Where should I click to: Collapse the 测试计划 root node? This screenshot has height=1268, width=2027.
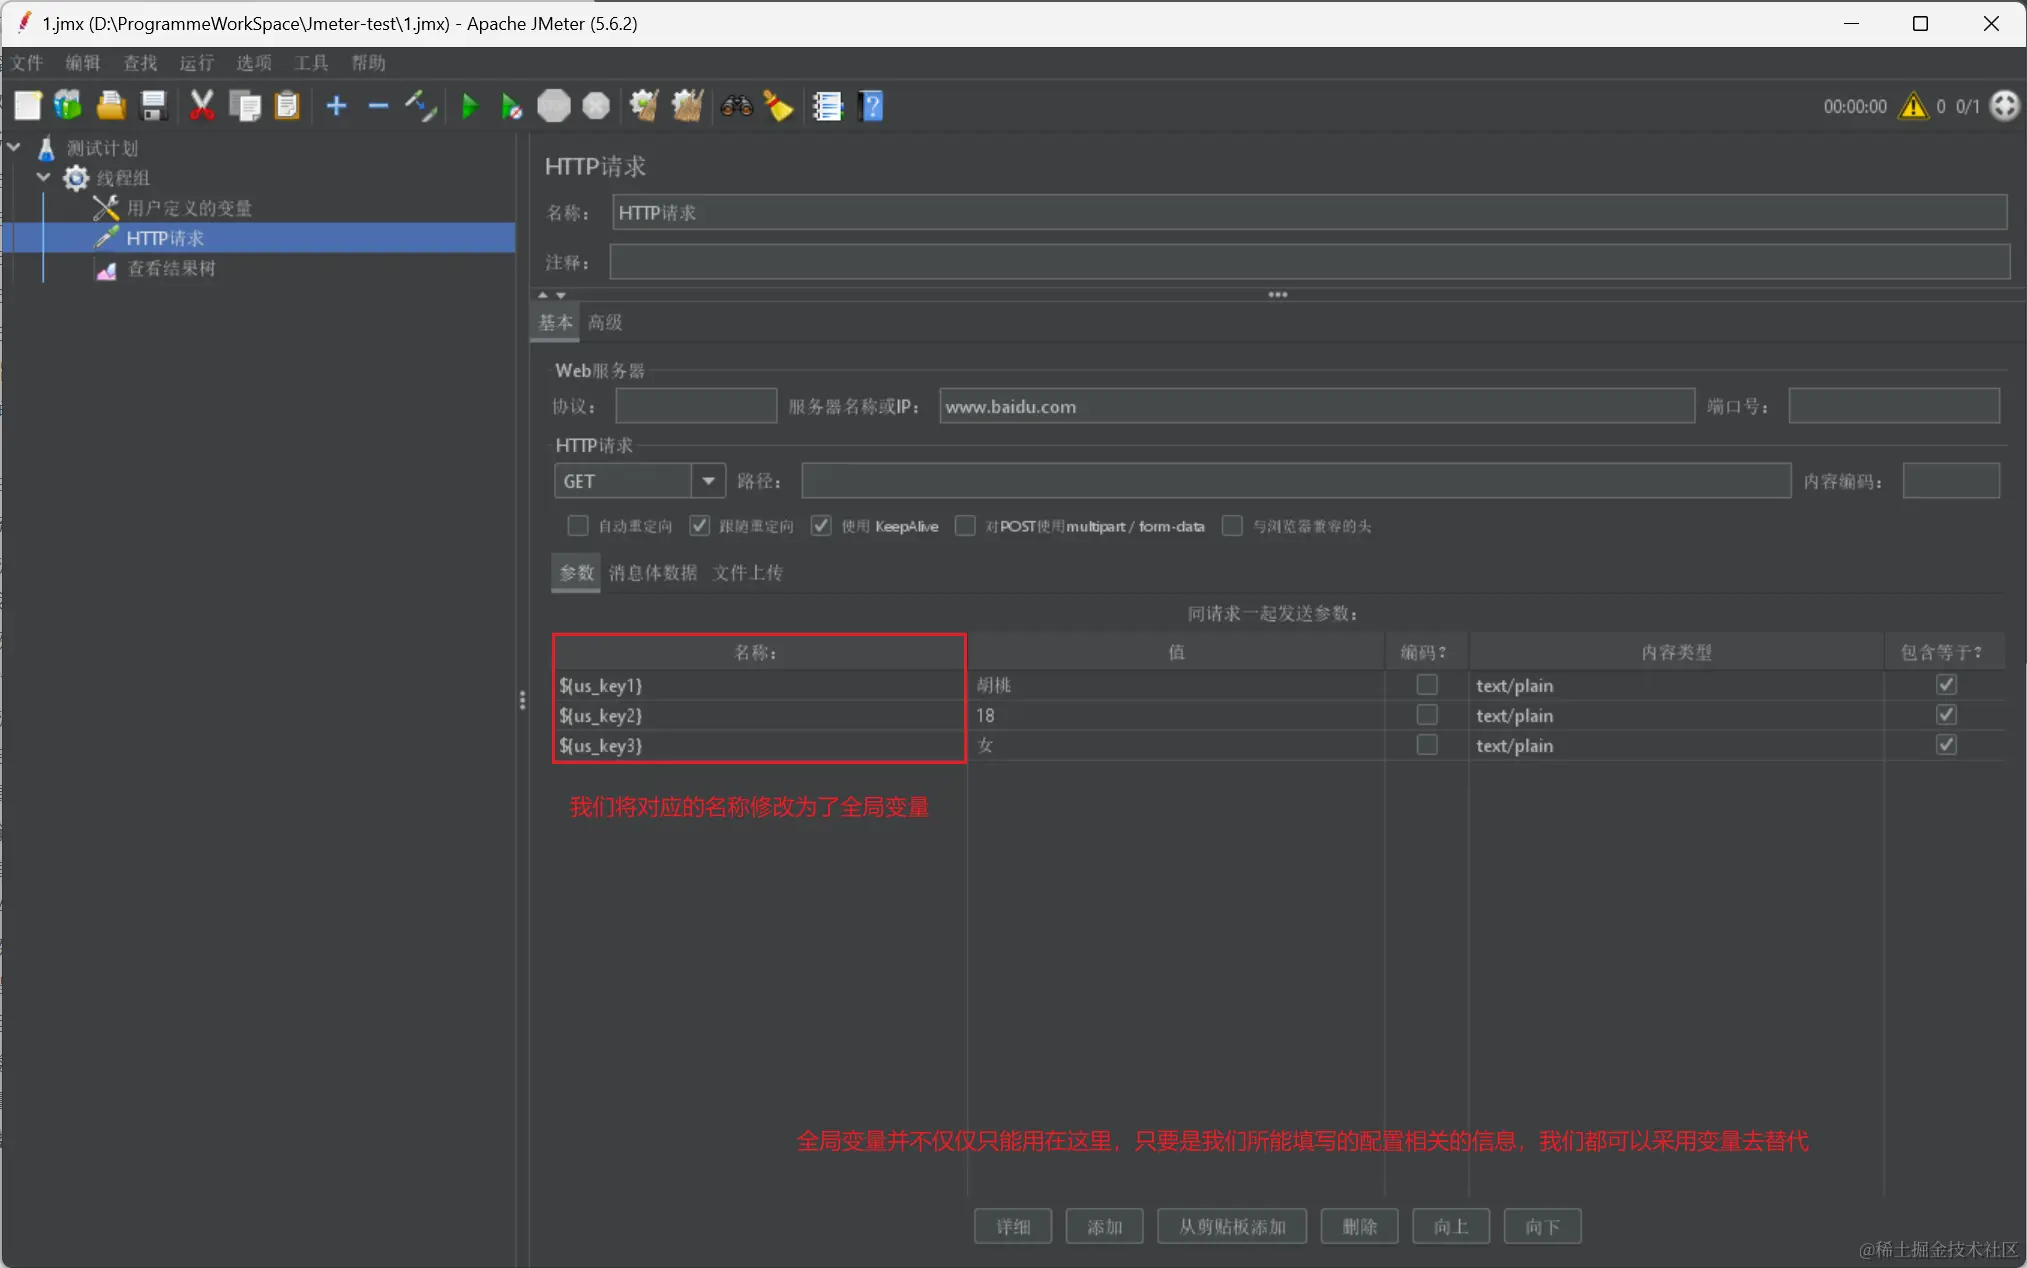click(14, 148)
